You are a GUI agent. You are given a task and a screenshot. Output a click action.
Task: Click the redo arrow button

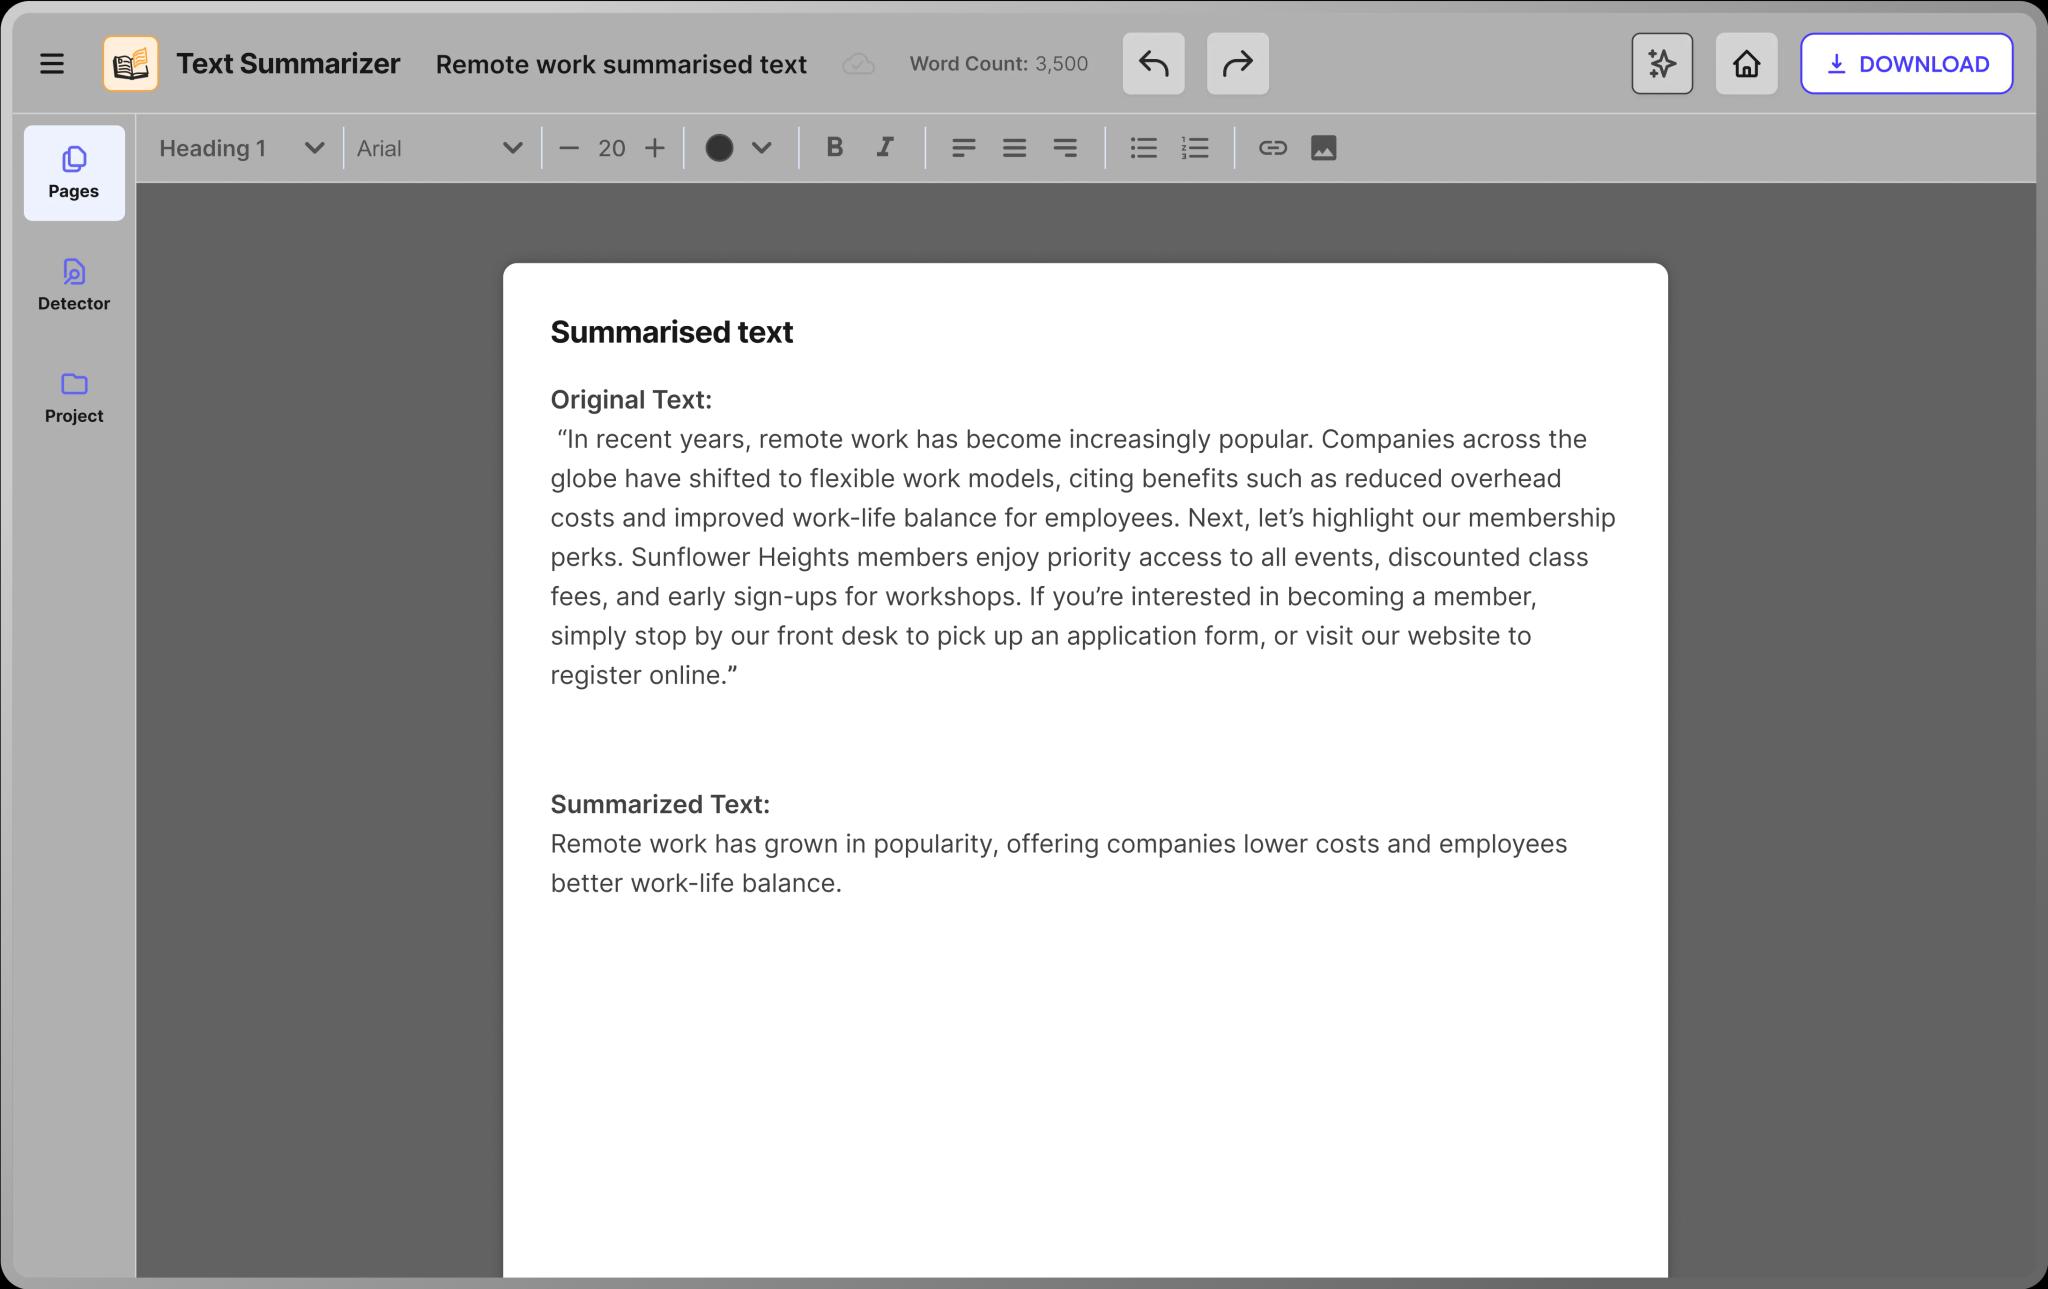coord(1237,64)
